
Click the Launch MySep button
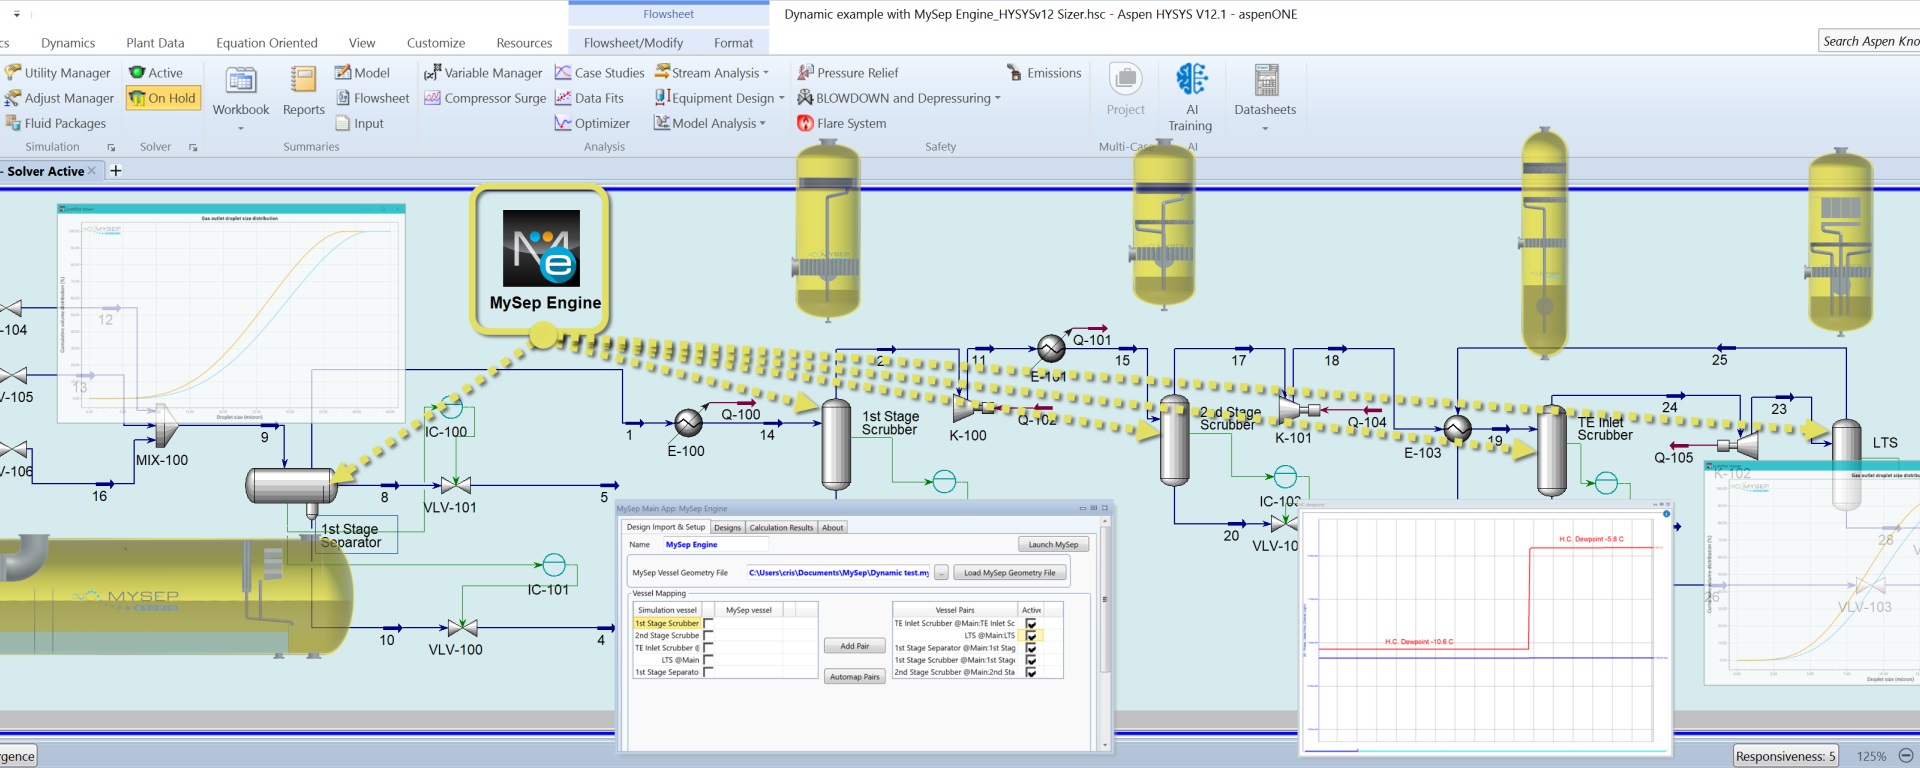[x=1053, y=545]
